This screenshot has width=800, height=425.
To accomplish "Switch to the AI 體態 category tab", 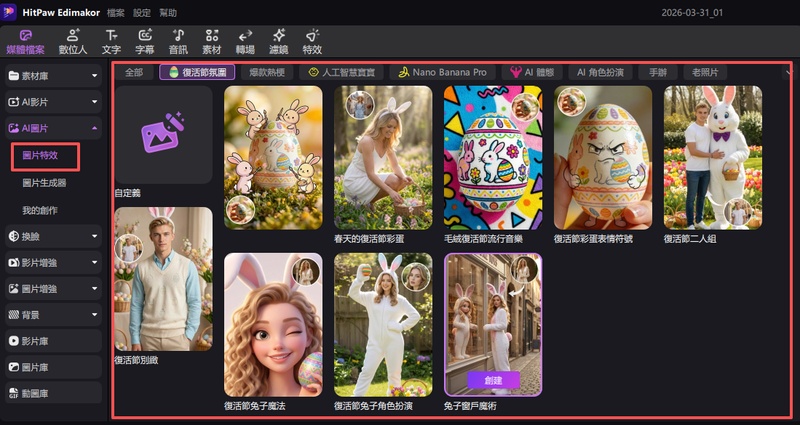I will point(532,72).
